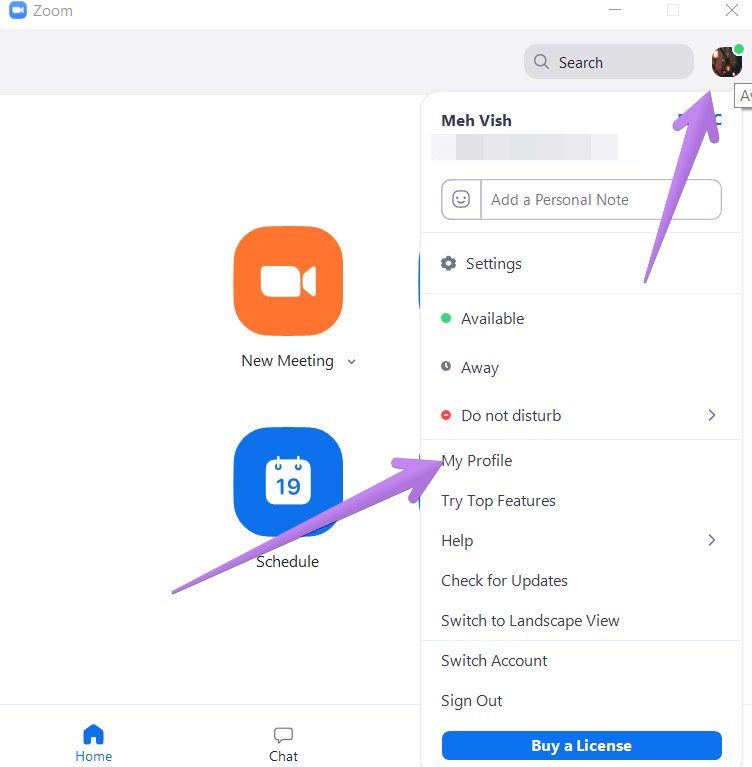The width and height of the screenshot is (752, 767).
Task: Go to the Home tab
Action: point(93,744)
